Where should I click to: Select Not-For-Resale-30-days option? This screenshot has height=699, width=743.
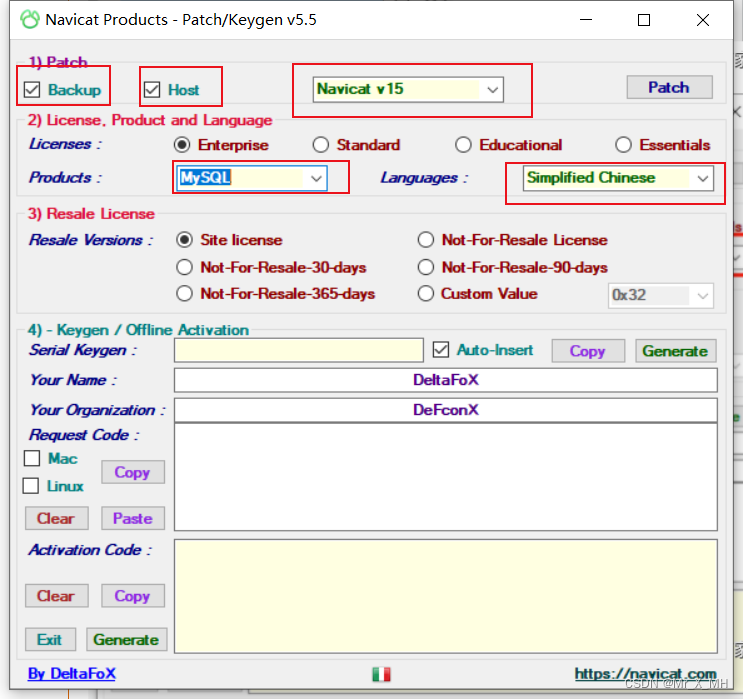(184, 267)
